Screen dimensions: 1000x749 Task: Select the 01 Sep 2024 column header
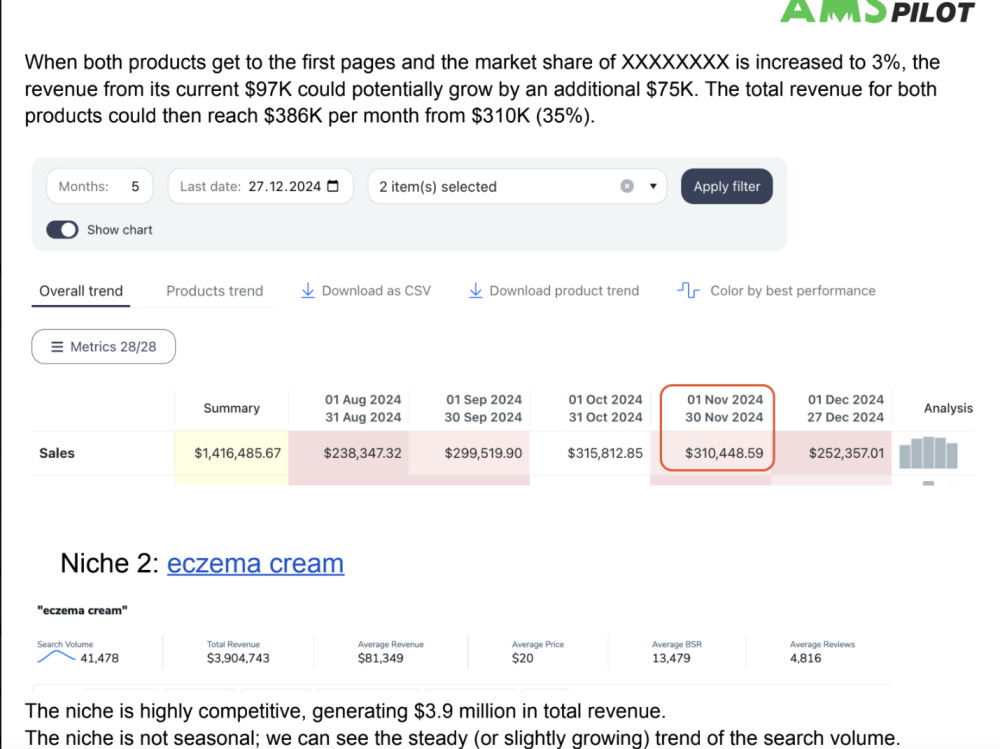tap(483, 408)
